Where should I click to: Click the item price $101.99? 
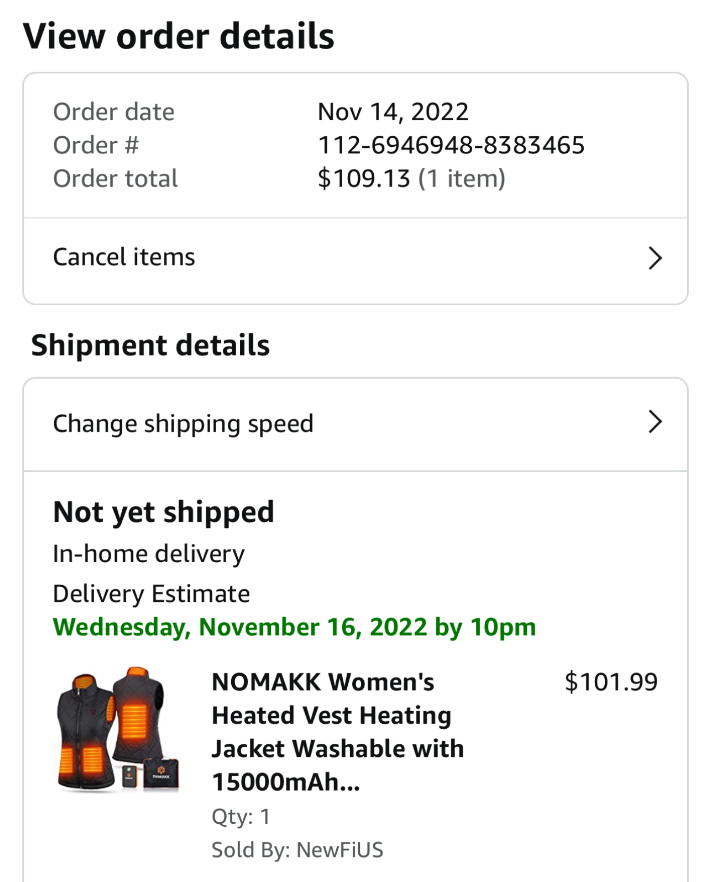[x=611, y=682]
